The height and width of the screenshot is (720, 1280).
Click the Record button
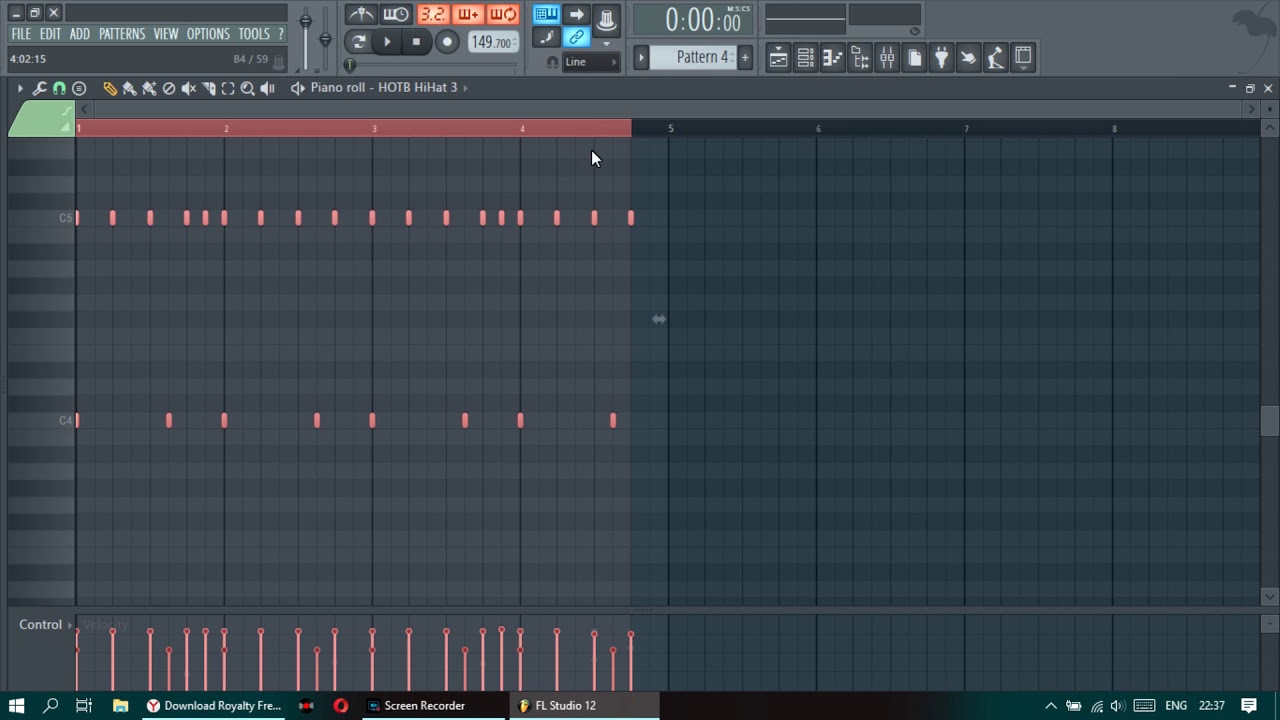click(x=447, y=42)
